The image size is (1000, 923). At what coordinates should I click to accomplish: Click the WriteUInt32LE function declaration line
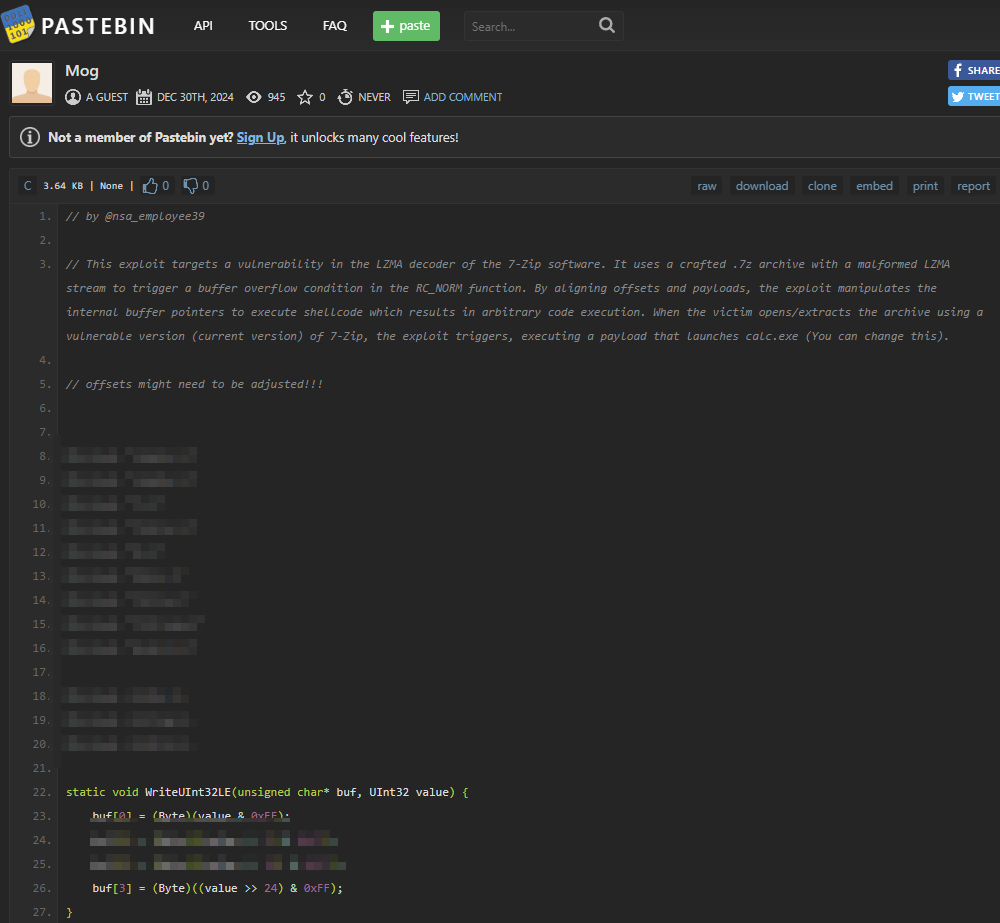pyautogui.click(x=267, y=792)
